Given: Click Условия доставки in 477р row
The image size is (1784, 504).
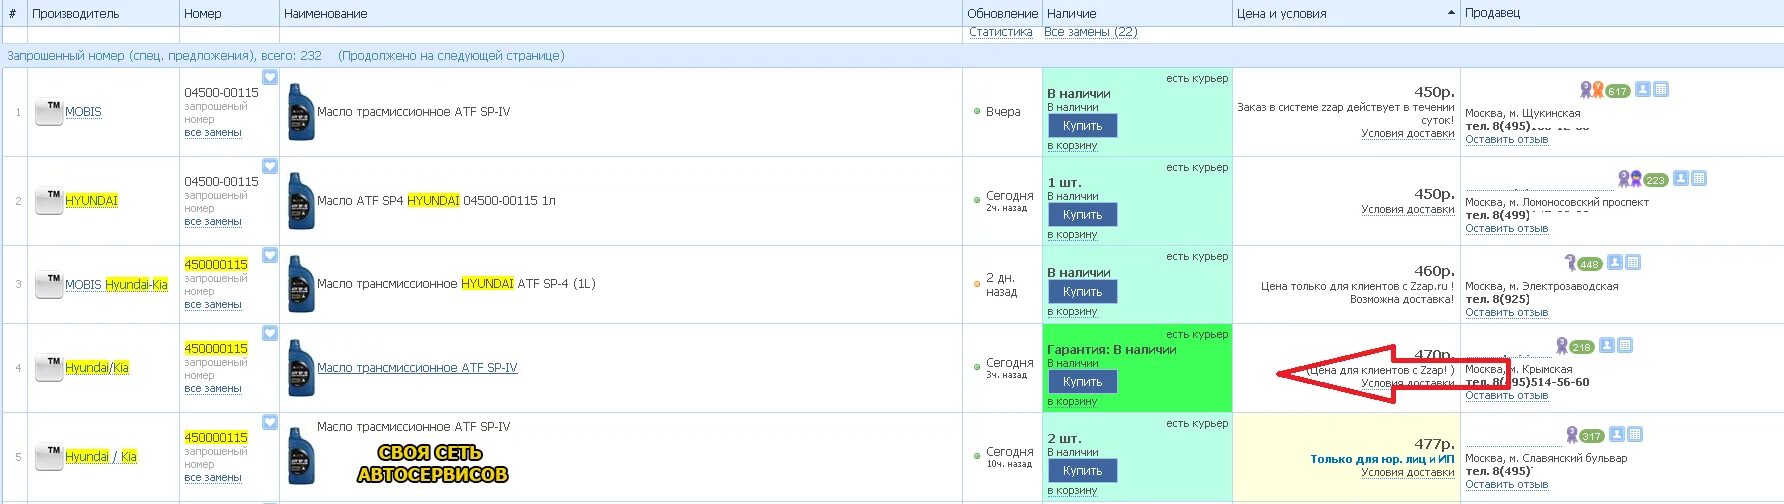Looking at the screenshot, I should point(1408,473).
